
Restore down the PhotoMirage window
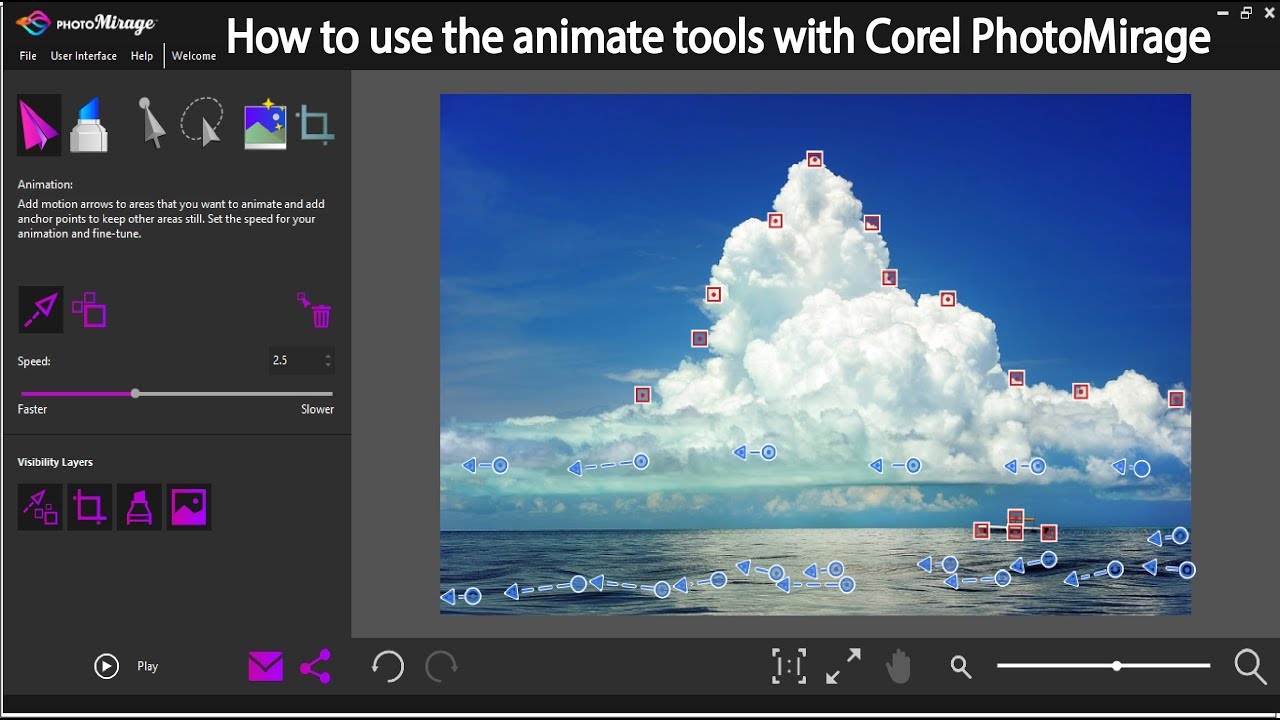tap(1246, 13)
